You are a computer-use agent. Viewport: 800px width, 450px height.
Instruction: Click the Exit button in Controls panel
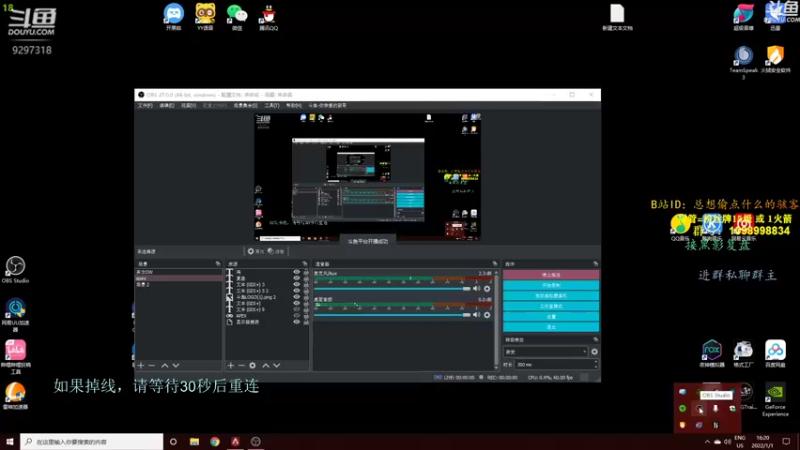tap(551, 327)
